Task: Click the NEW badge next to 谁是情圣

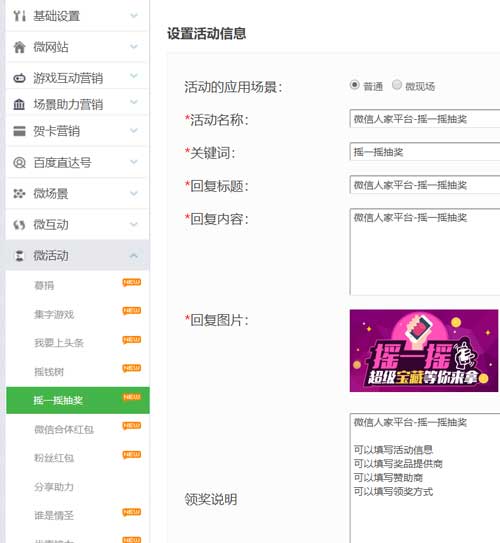Action: 132,512
